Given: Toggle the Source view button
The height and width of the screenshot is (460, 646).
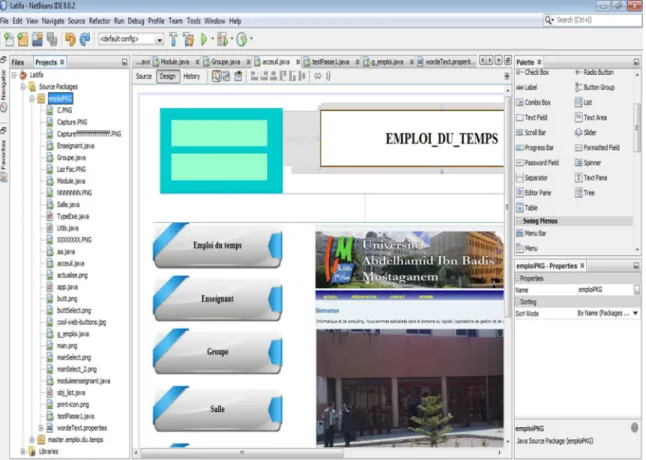Looking at the screenshot, I should [144, 77].
